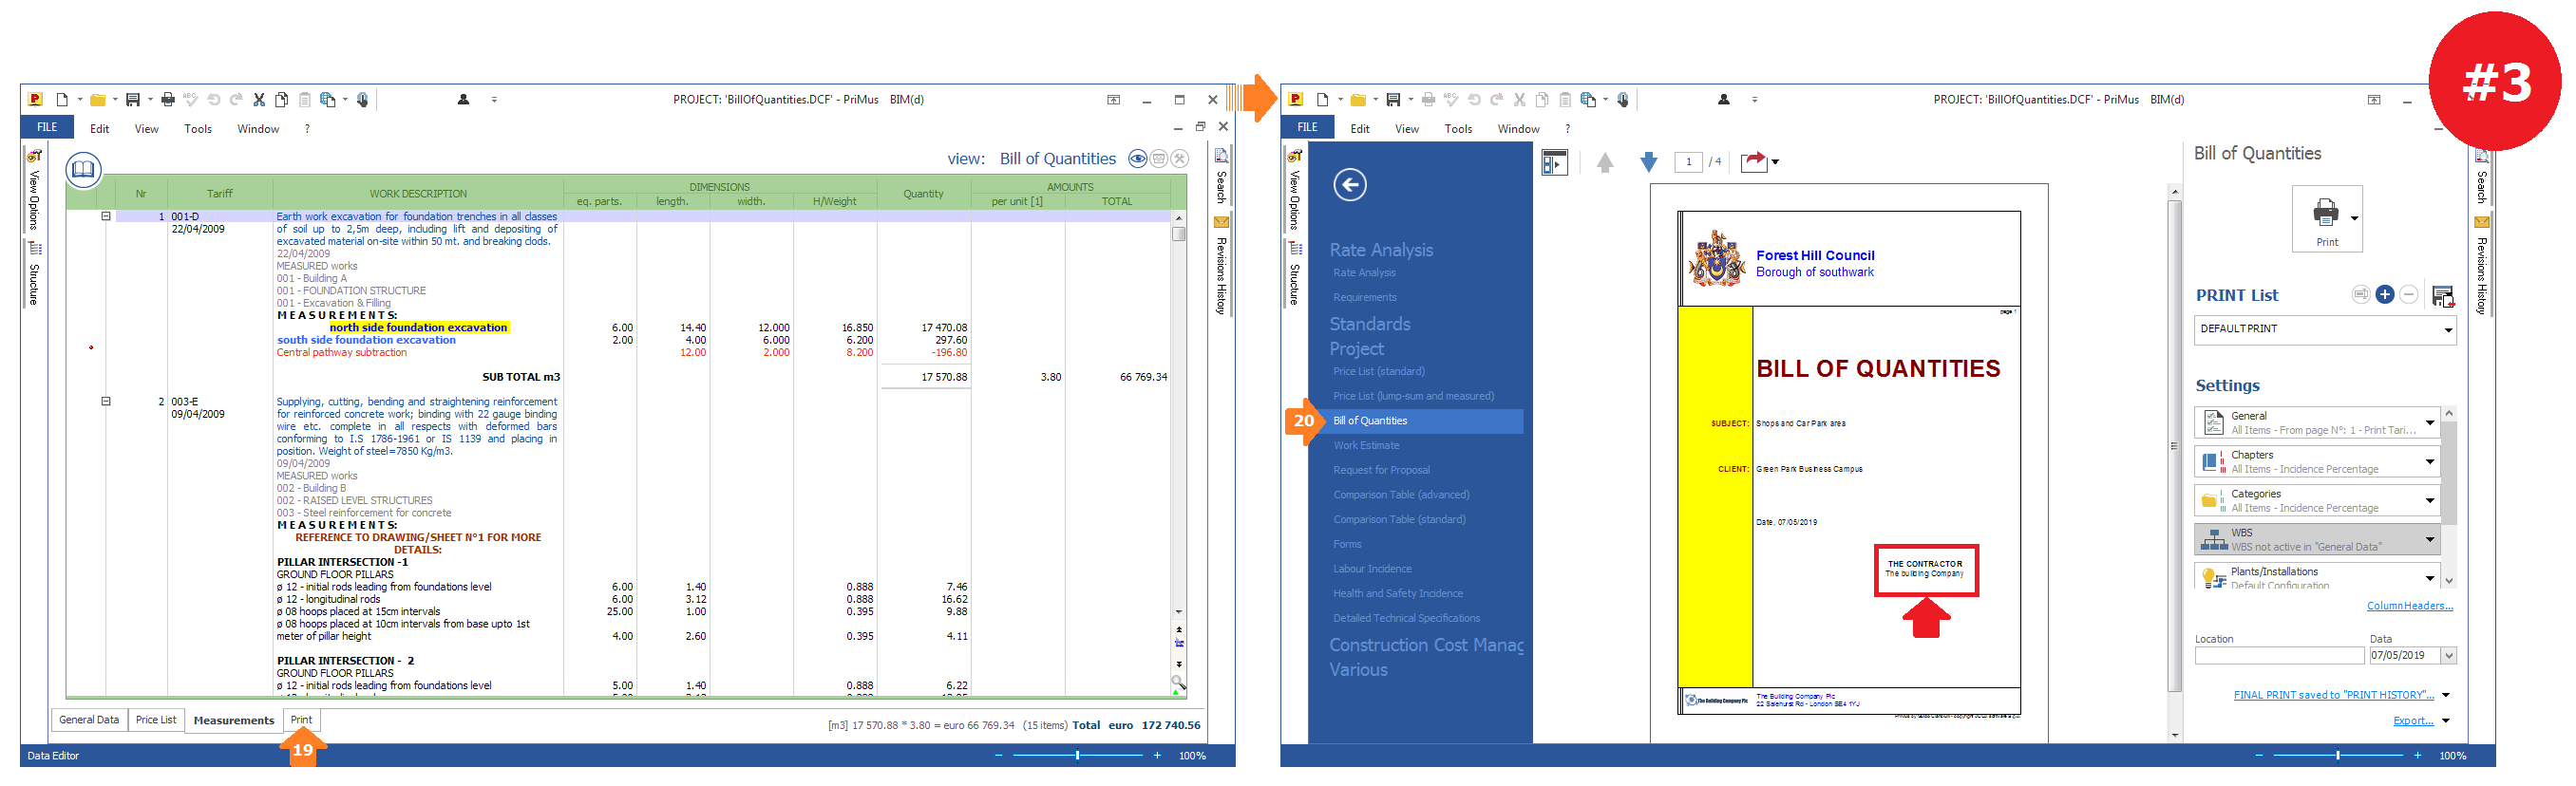Expand the Categories settings dropdown
Screen dimensions: 2576x786
[x=2430, y=501]
